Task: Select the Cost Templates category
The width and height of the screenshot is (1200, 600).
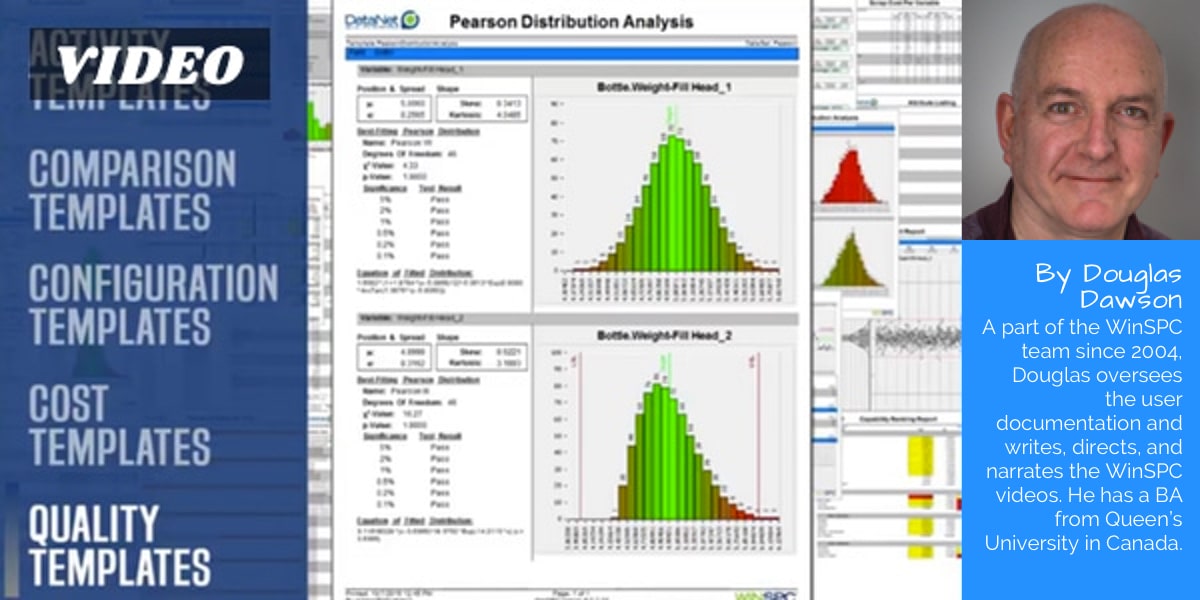Action: click(x=119, y=424)
